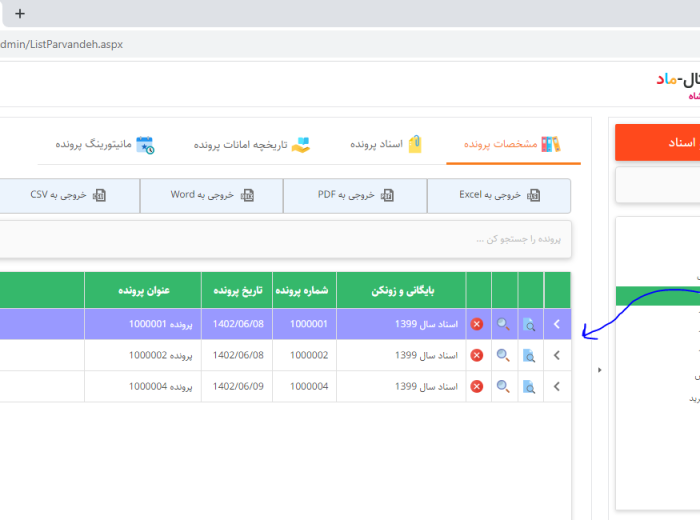700x520 pixels.
Task: Click red delete icon for record 1000004
Action: 477,386
